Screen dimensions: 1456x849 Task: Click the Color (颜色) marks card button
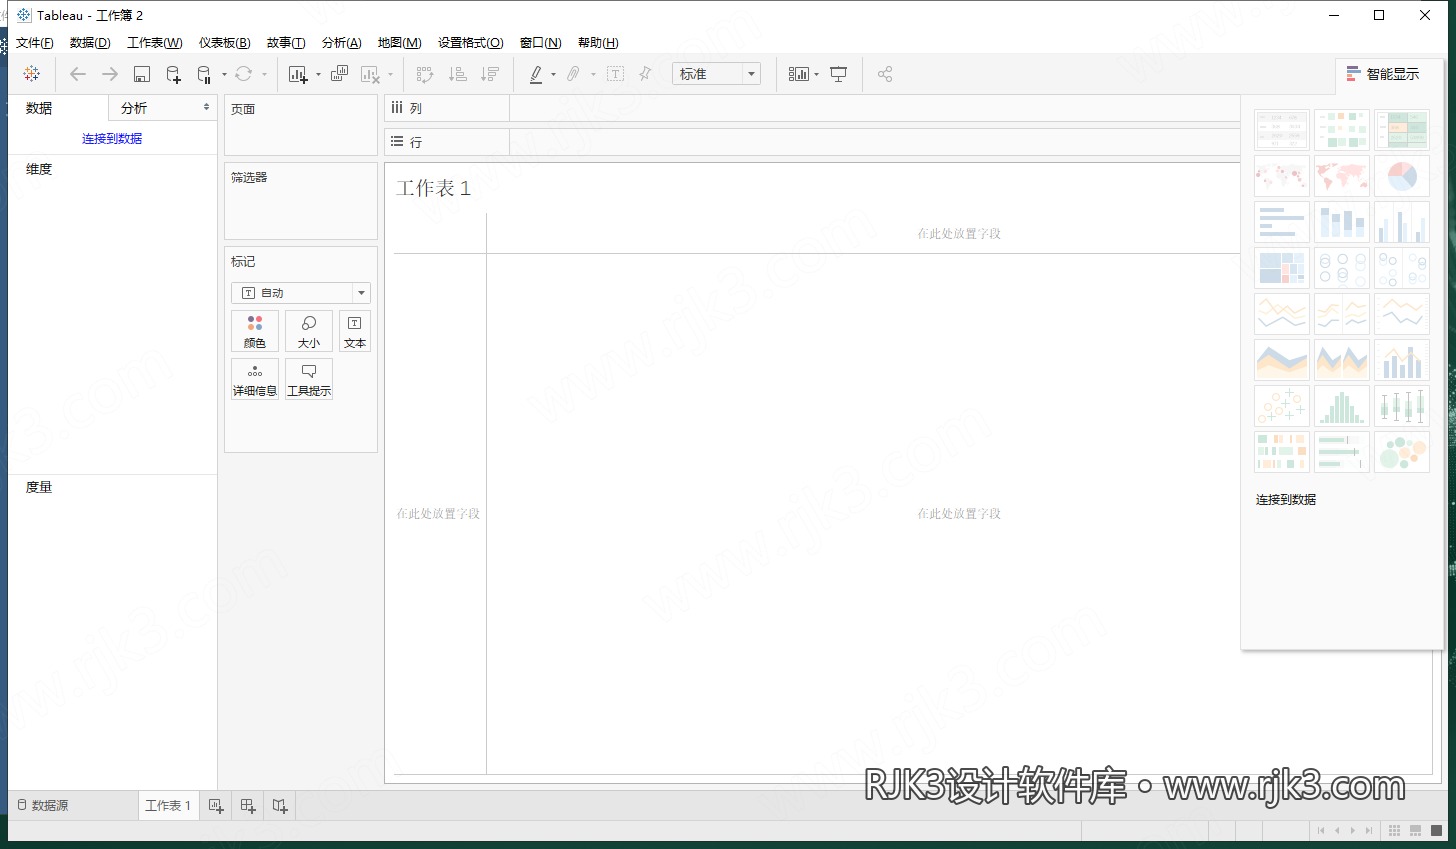[x=255, y=331]
